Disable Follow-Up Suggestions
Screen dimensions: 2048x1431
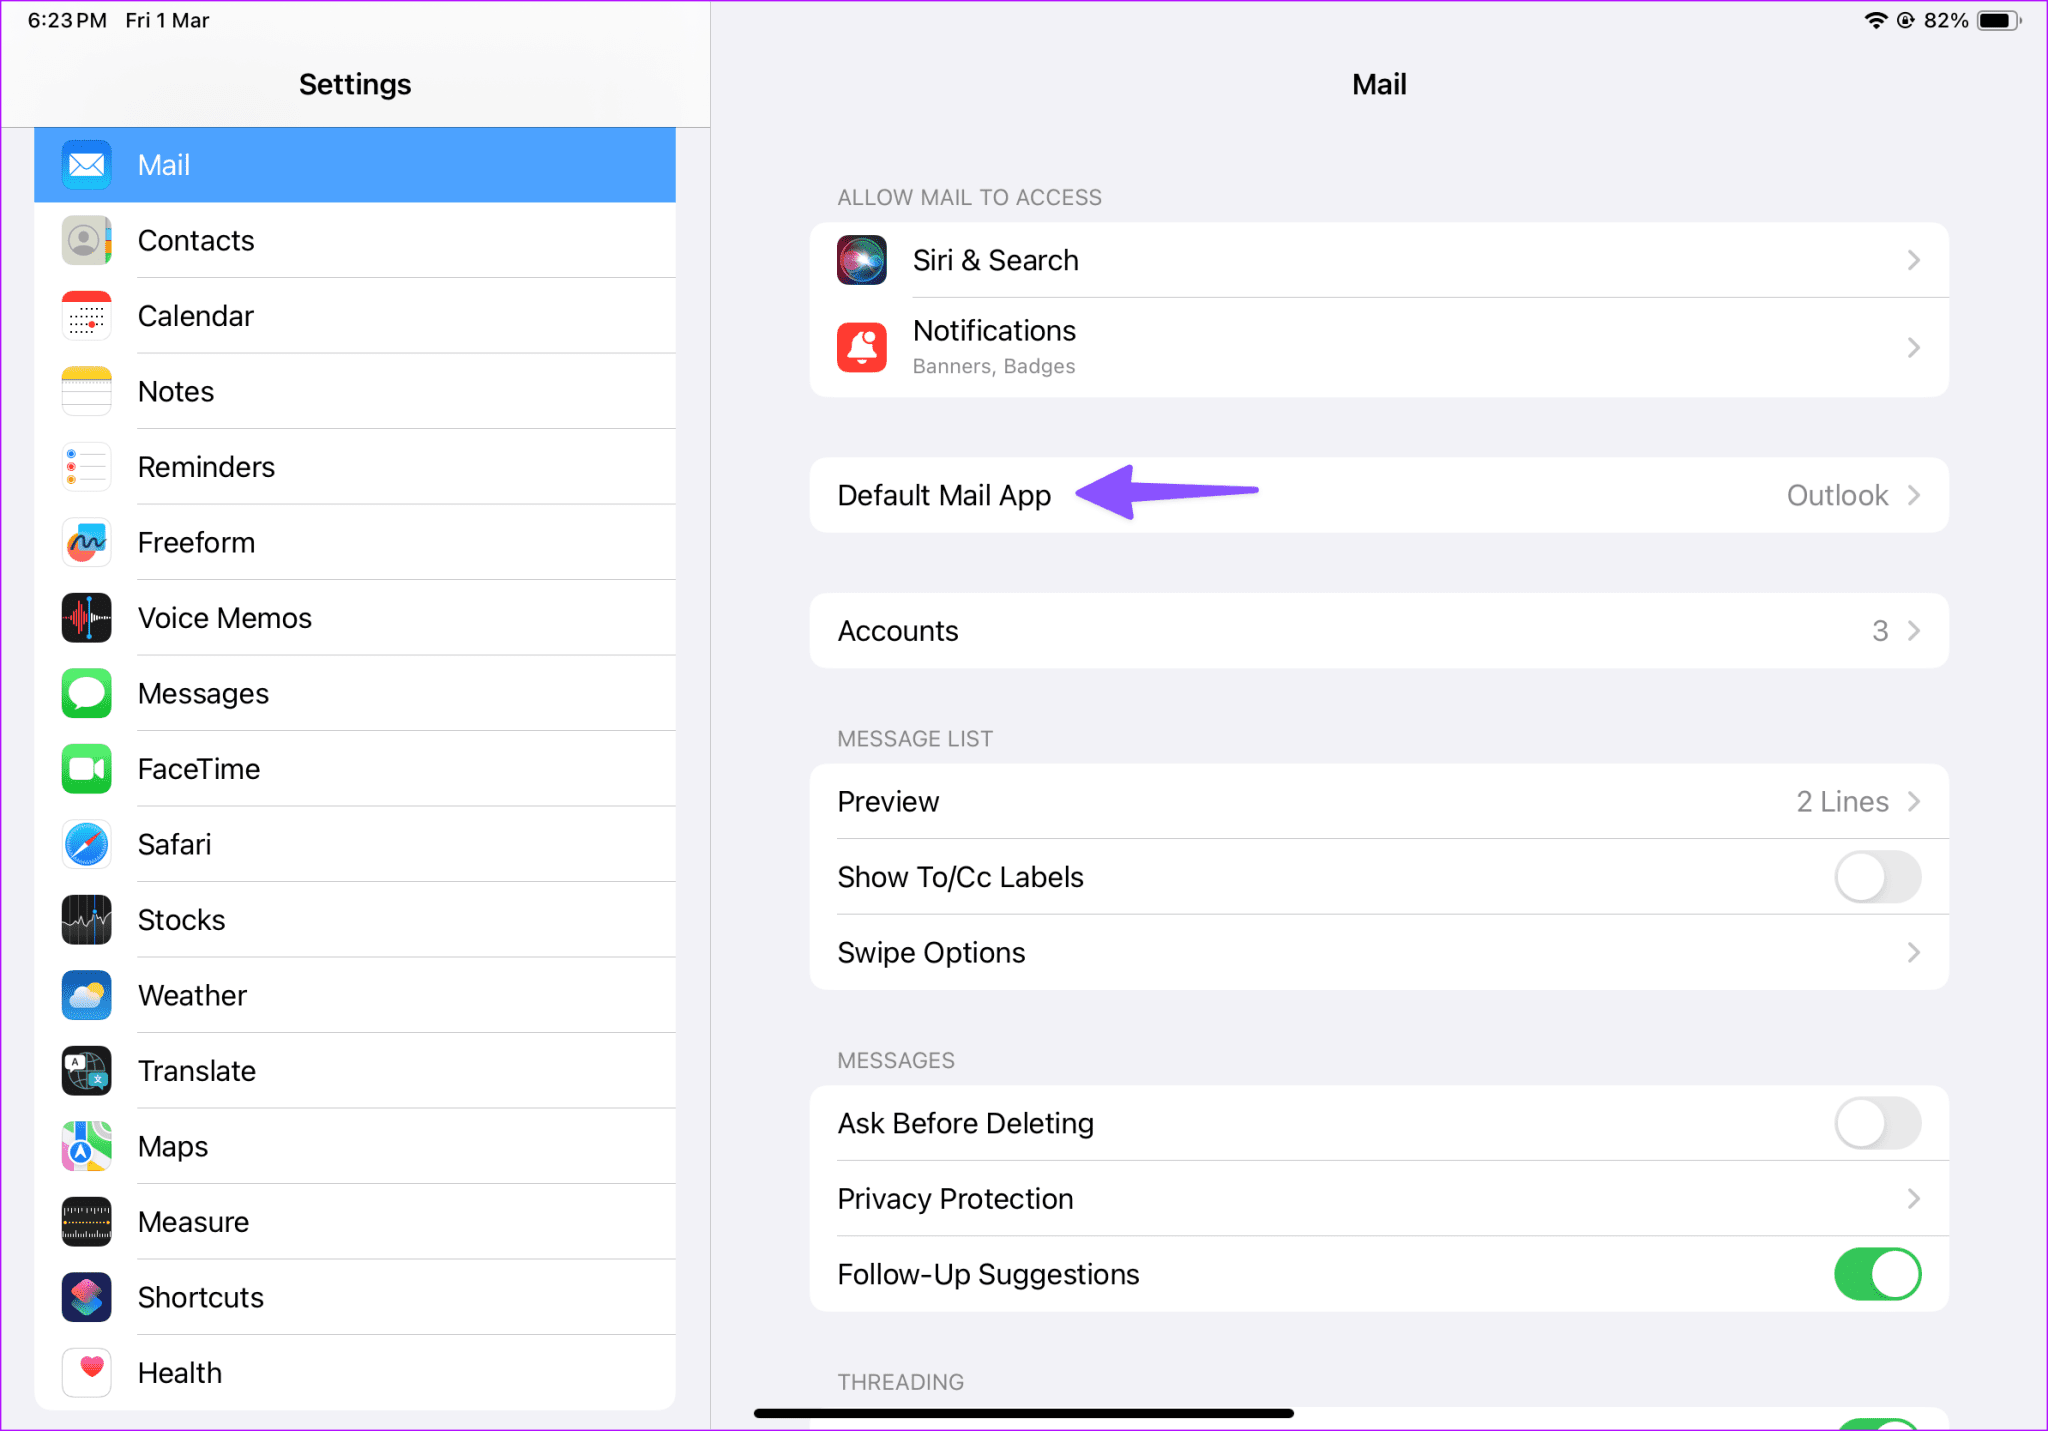1877,1274
